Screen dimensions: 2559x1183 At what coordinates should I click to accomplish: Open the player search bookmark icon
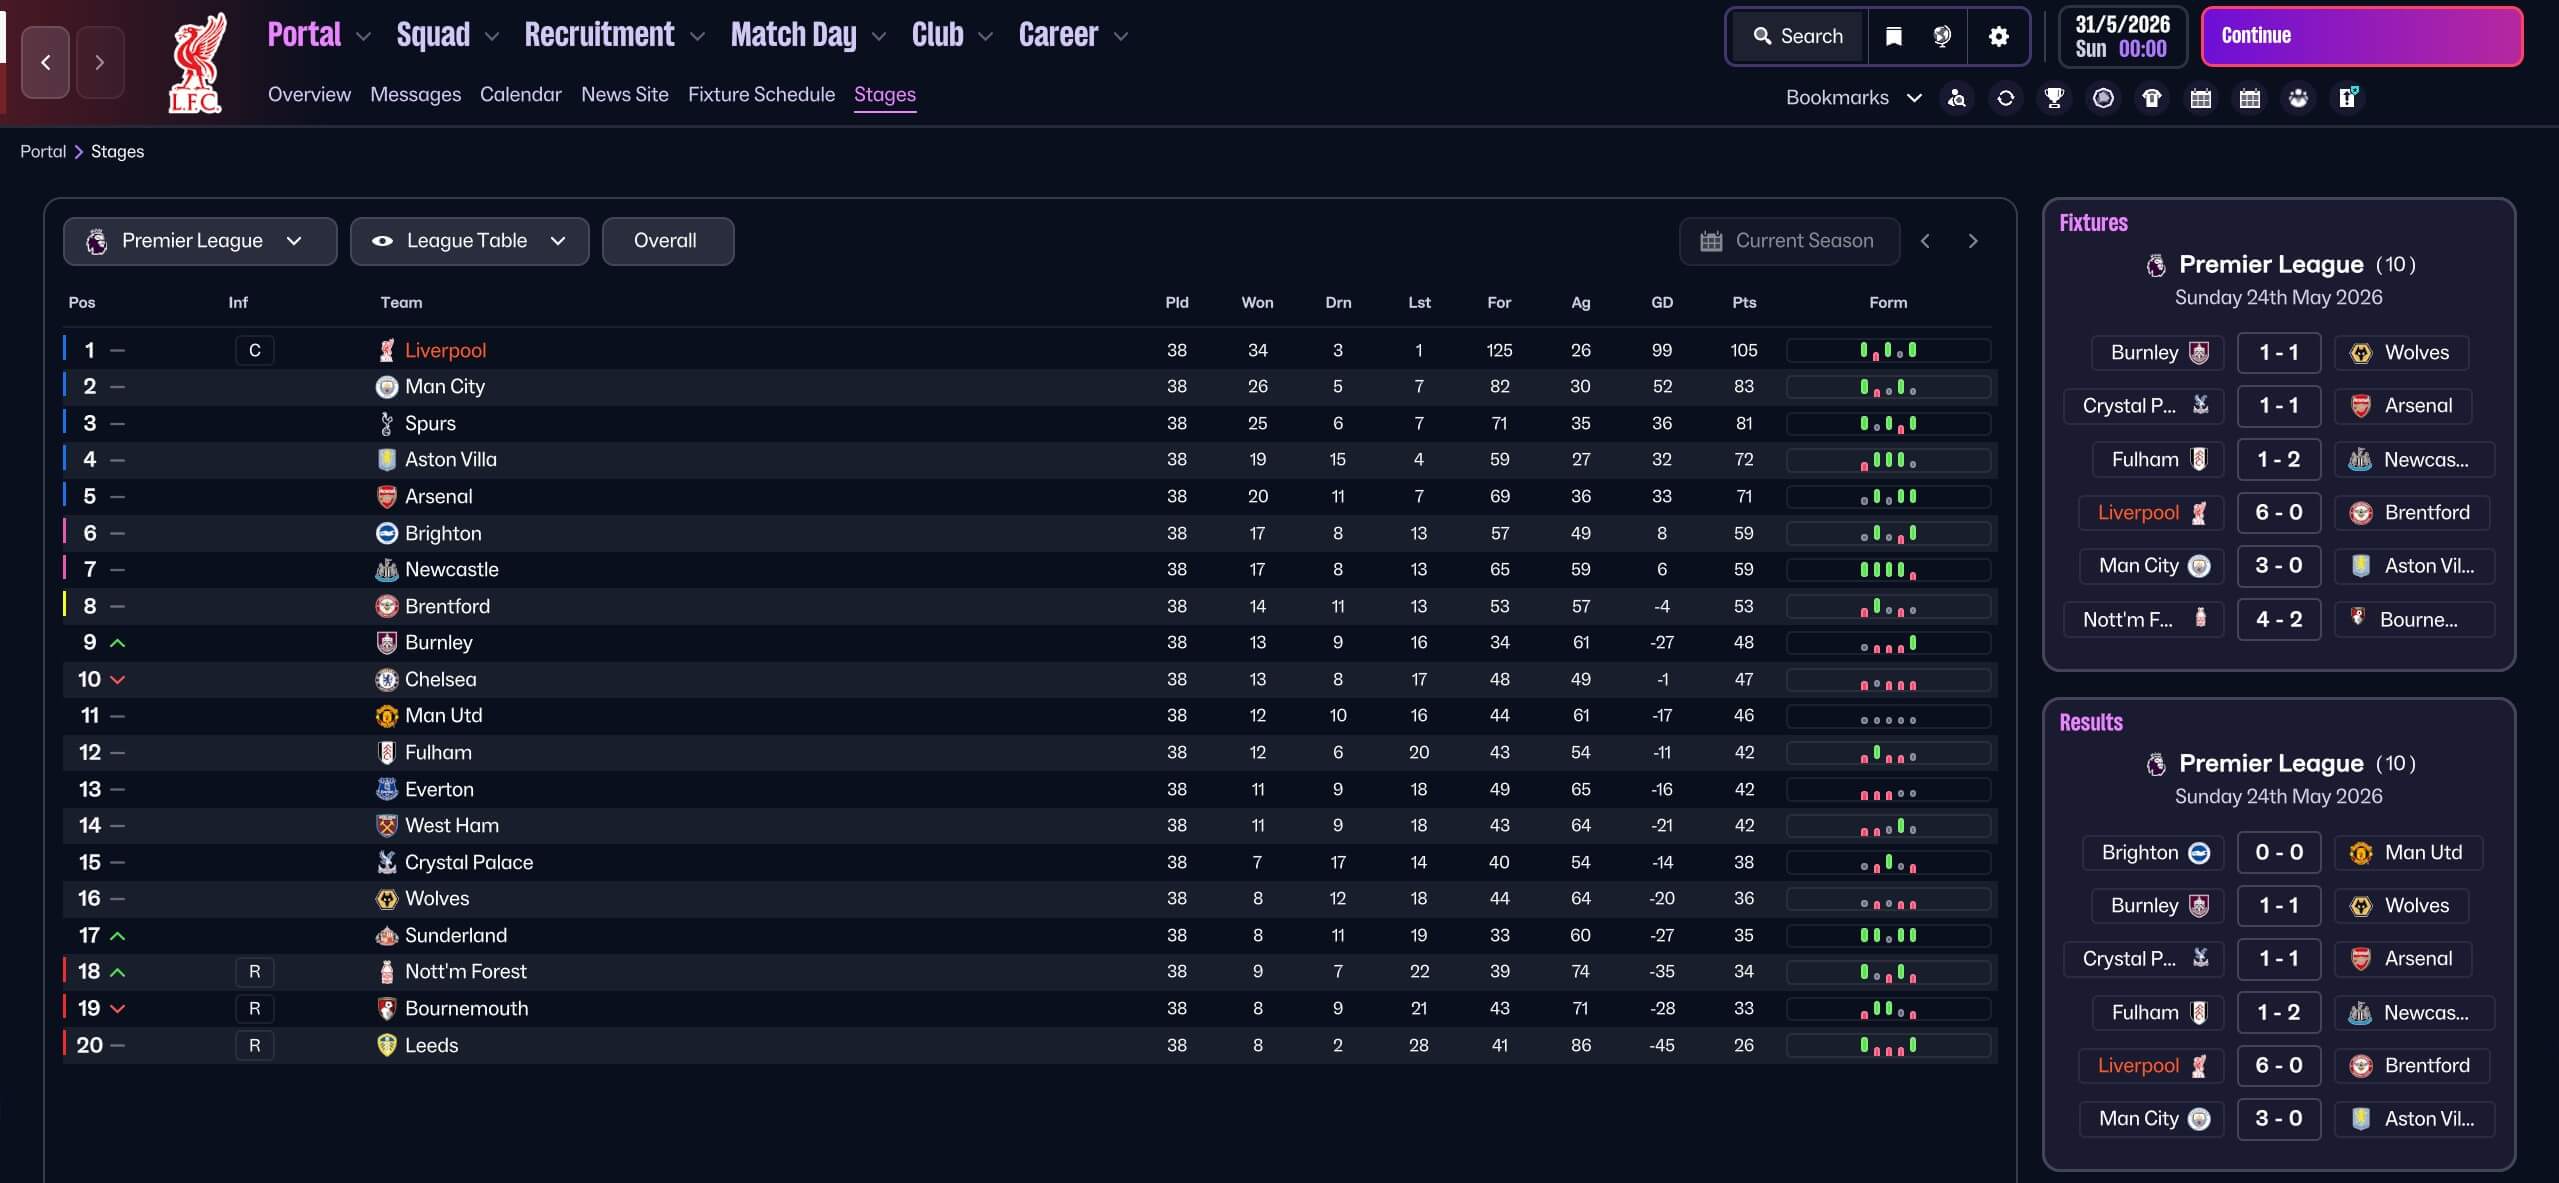(1957, 98)
